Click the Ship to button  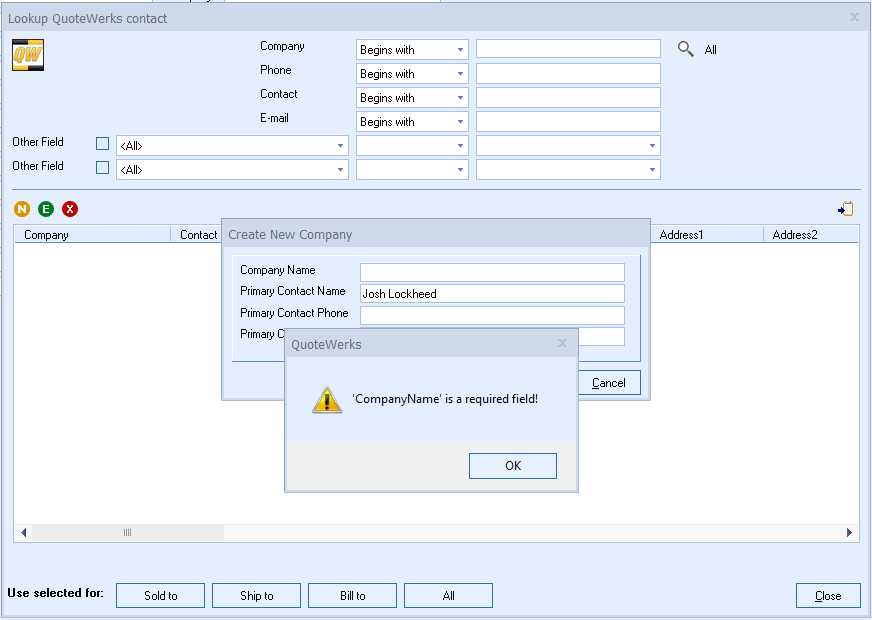(x=256, y=596)
